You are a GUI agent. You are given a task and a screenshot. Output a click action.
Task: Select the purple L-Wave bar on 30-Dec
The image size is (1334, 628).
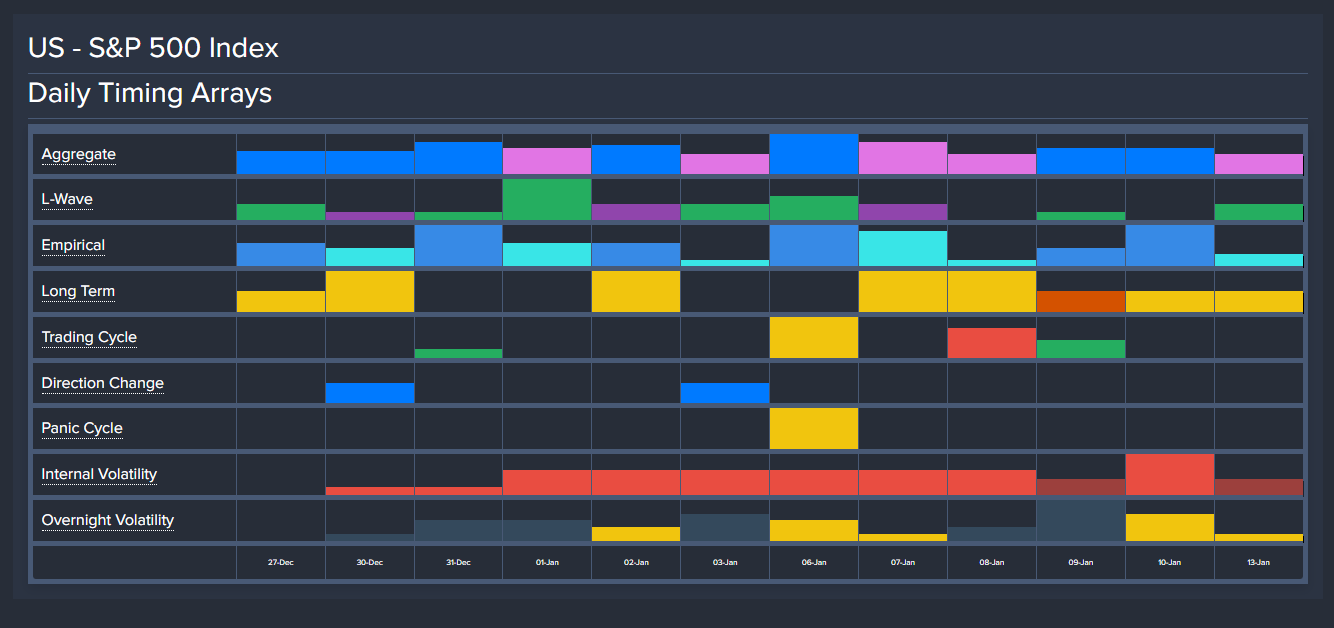click(x=370, y=216)
